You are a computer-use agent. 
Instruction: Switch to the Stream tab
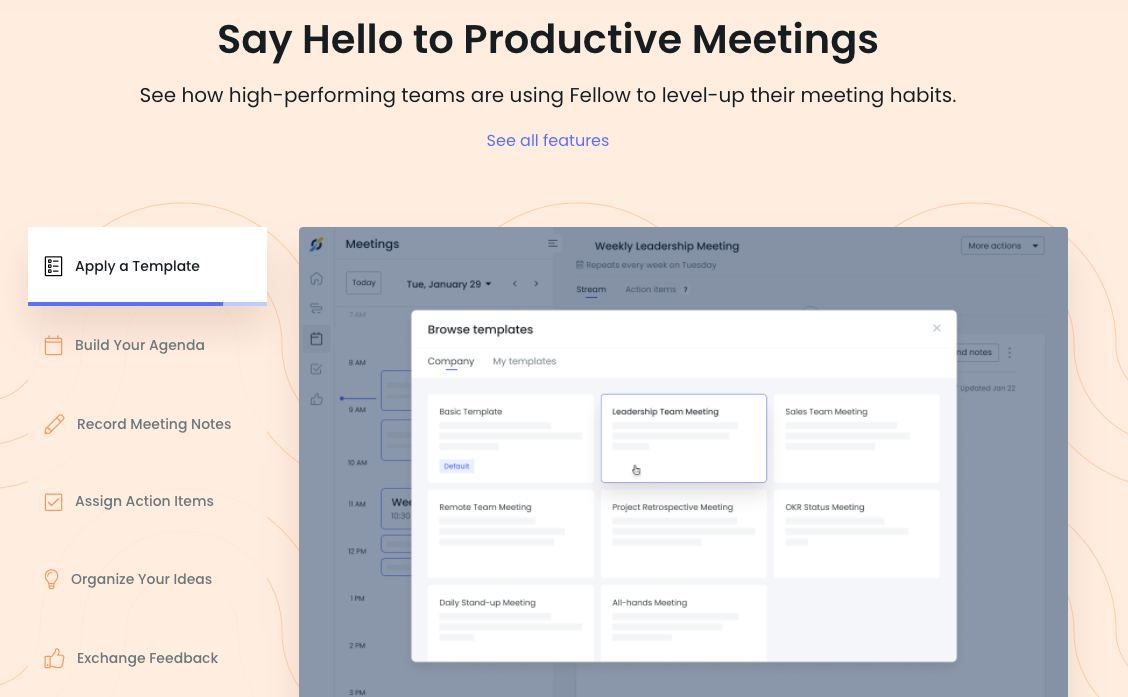[591, 289]
